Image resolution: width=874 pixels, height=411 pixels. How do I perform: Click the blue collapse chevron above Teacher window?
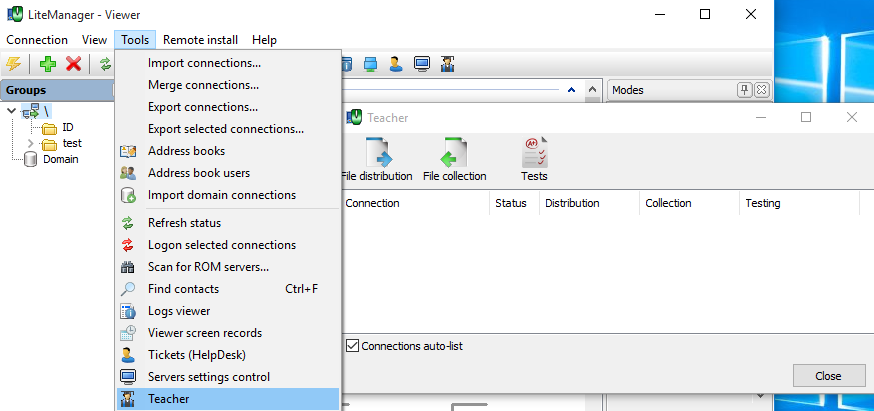point(571,90)
